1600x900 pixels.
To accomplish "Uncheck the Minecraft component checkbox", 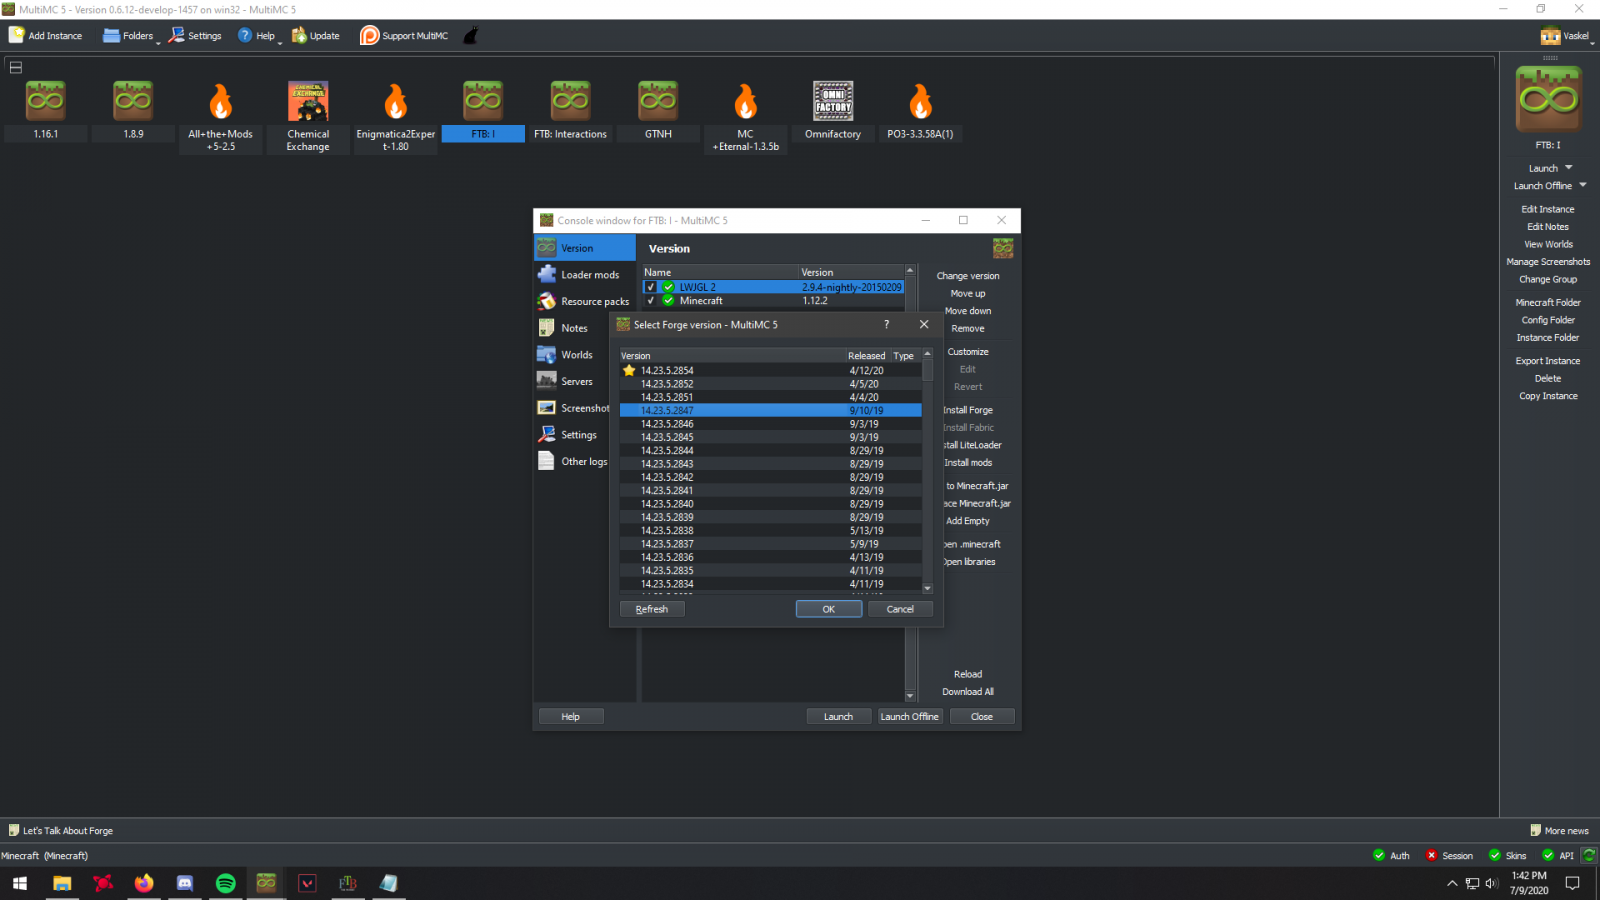I will [650, 300].
